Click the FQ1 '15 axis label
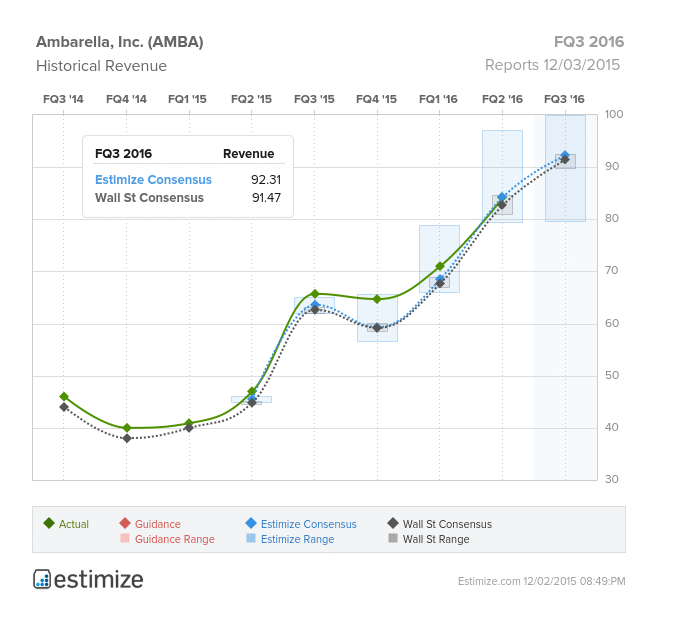The height and width of the screenshot is (620, 675). [187, 99]
